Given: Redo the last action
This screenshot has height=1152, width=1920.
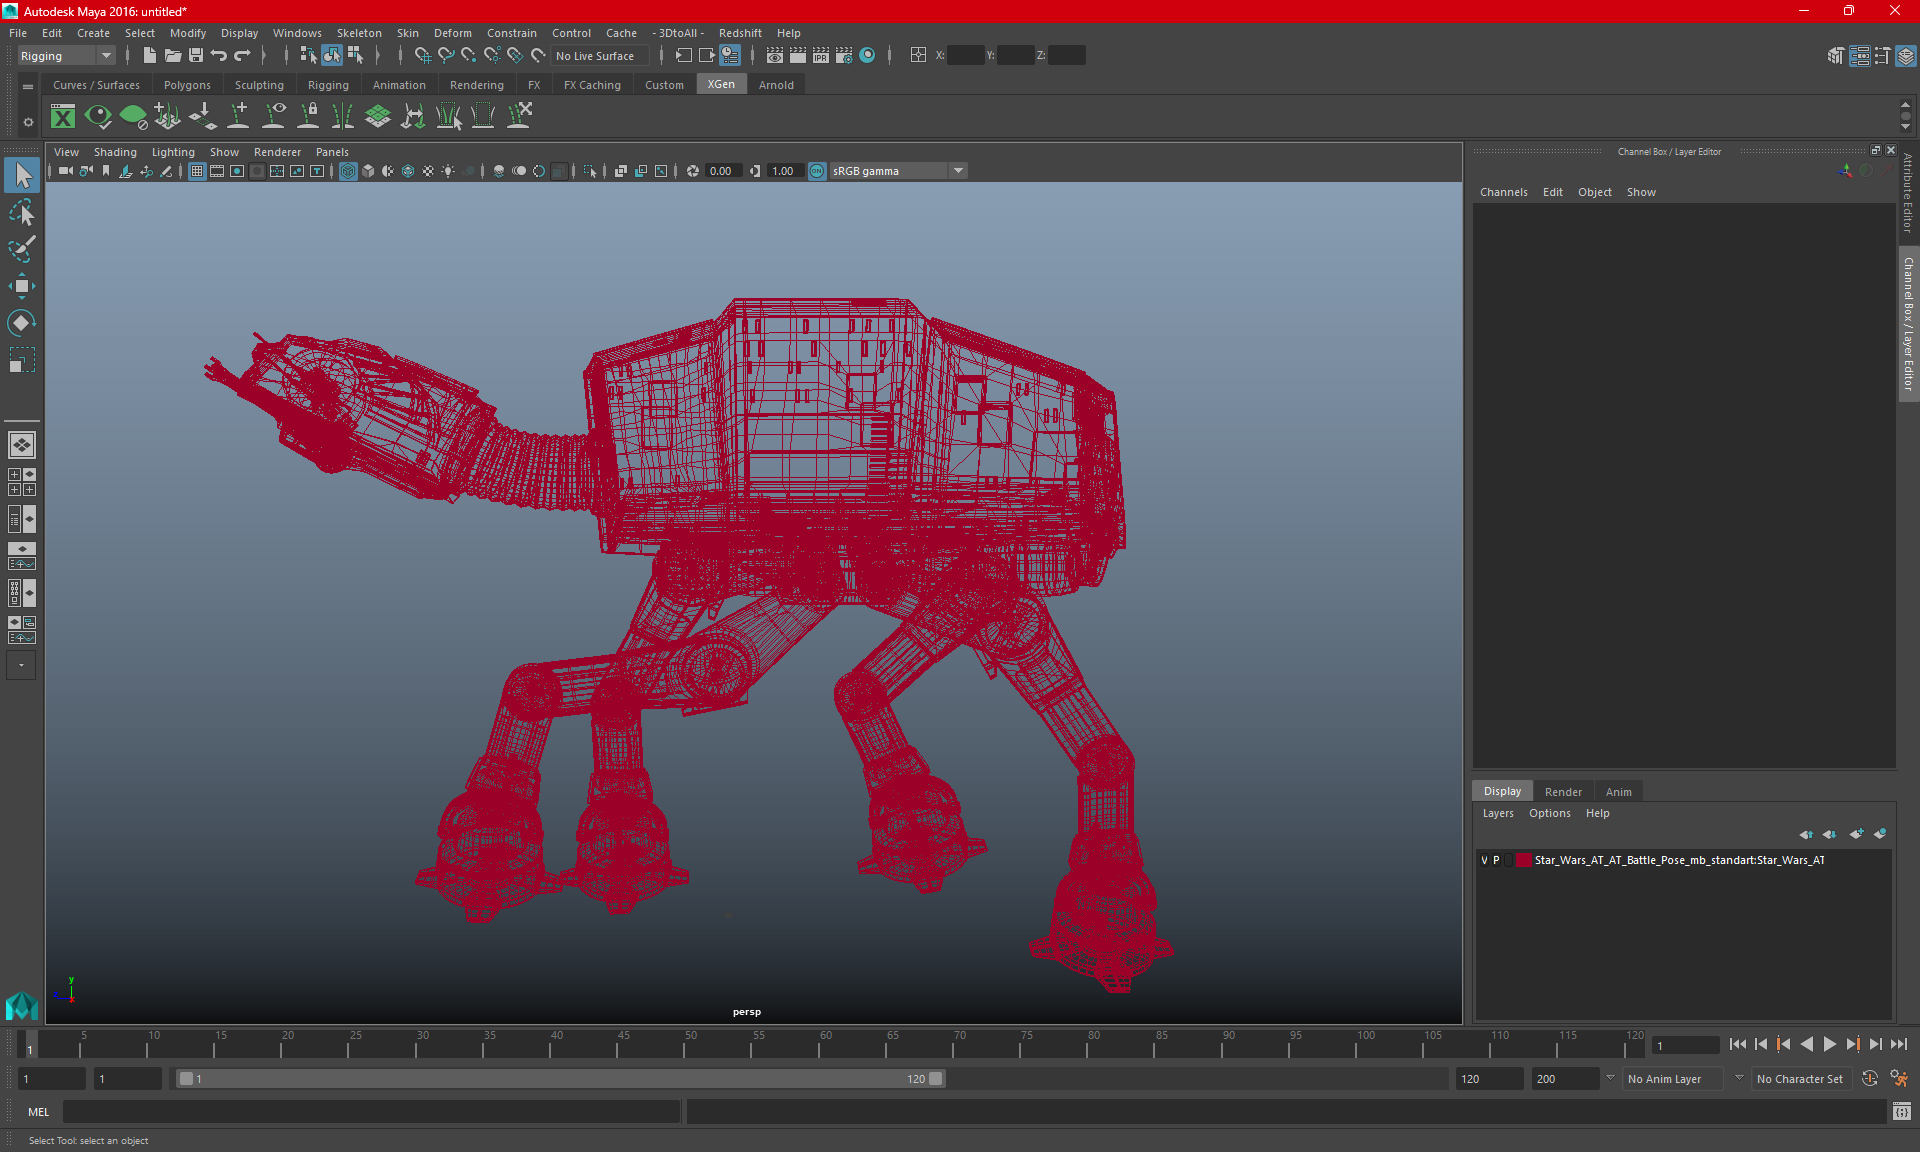Looking at the screenshot, I should click(242, 56).
